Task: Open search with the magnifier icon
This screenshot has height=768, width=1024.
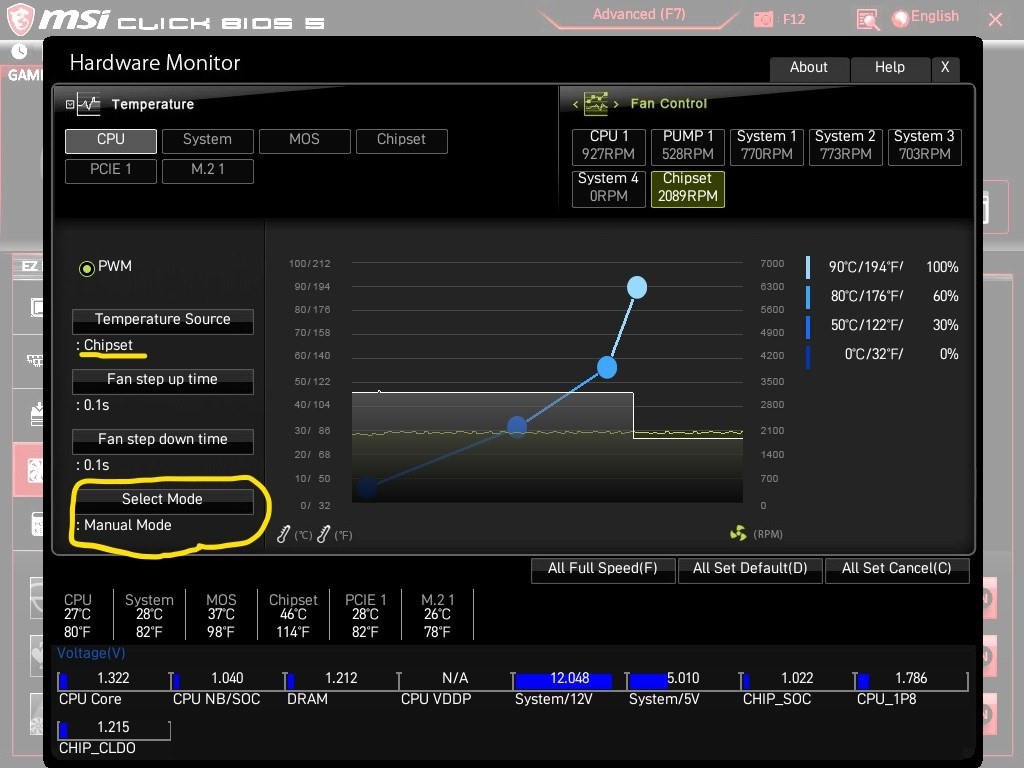Action: (x=868, y=19)
